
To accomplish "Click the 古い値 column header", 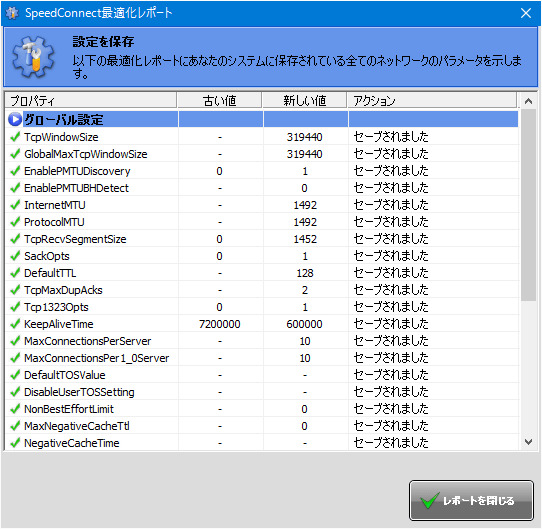I will (x=219, y=101).
